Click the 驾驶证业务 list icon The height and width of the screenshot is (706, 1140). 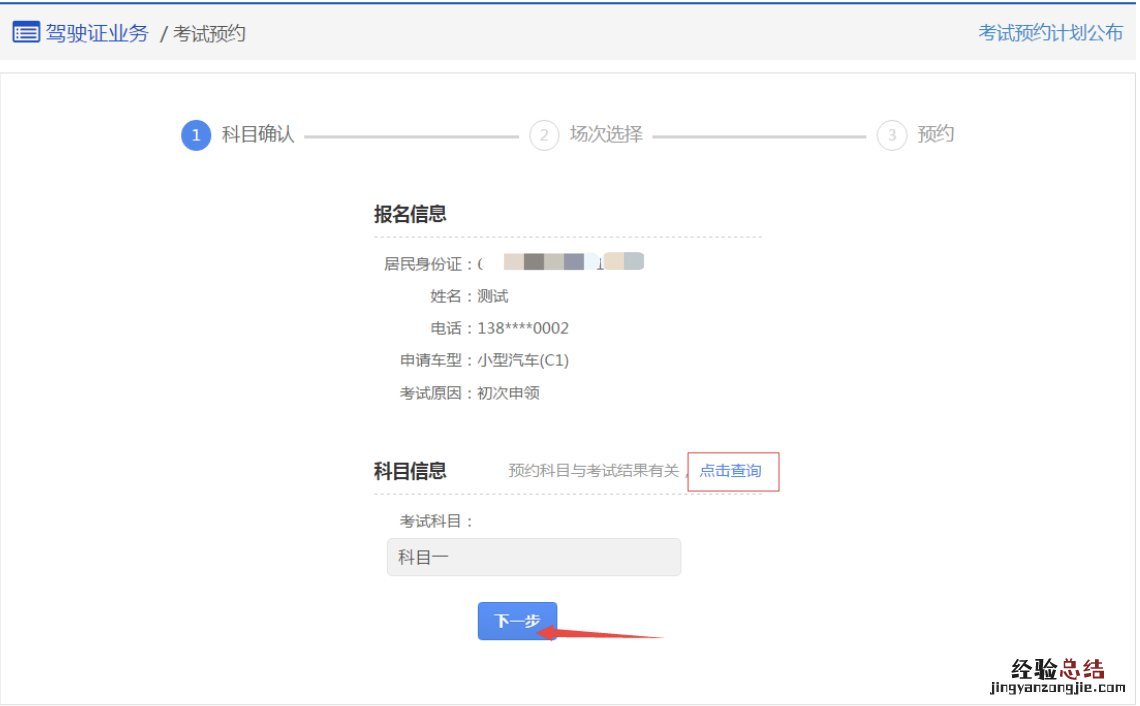coord(26,33)
